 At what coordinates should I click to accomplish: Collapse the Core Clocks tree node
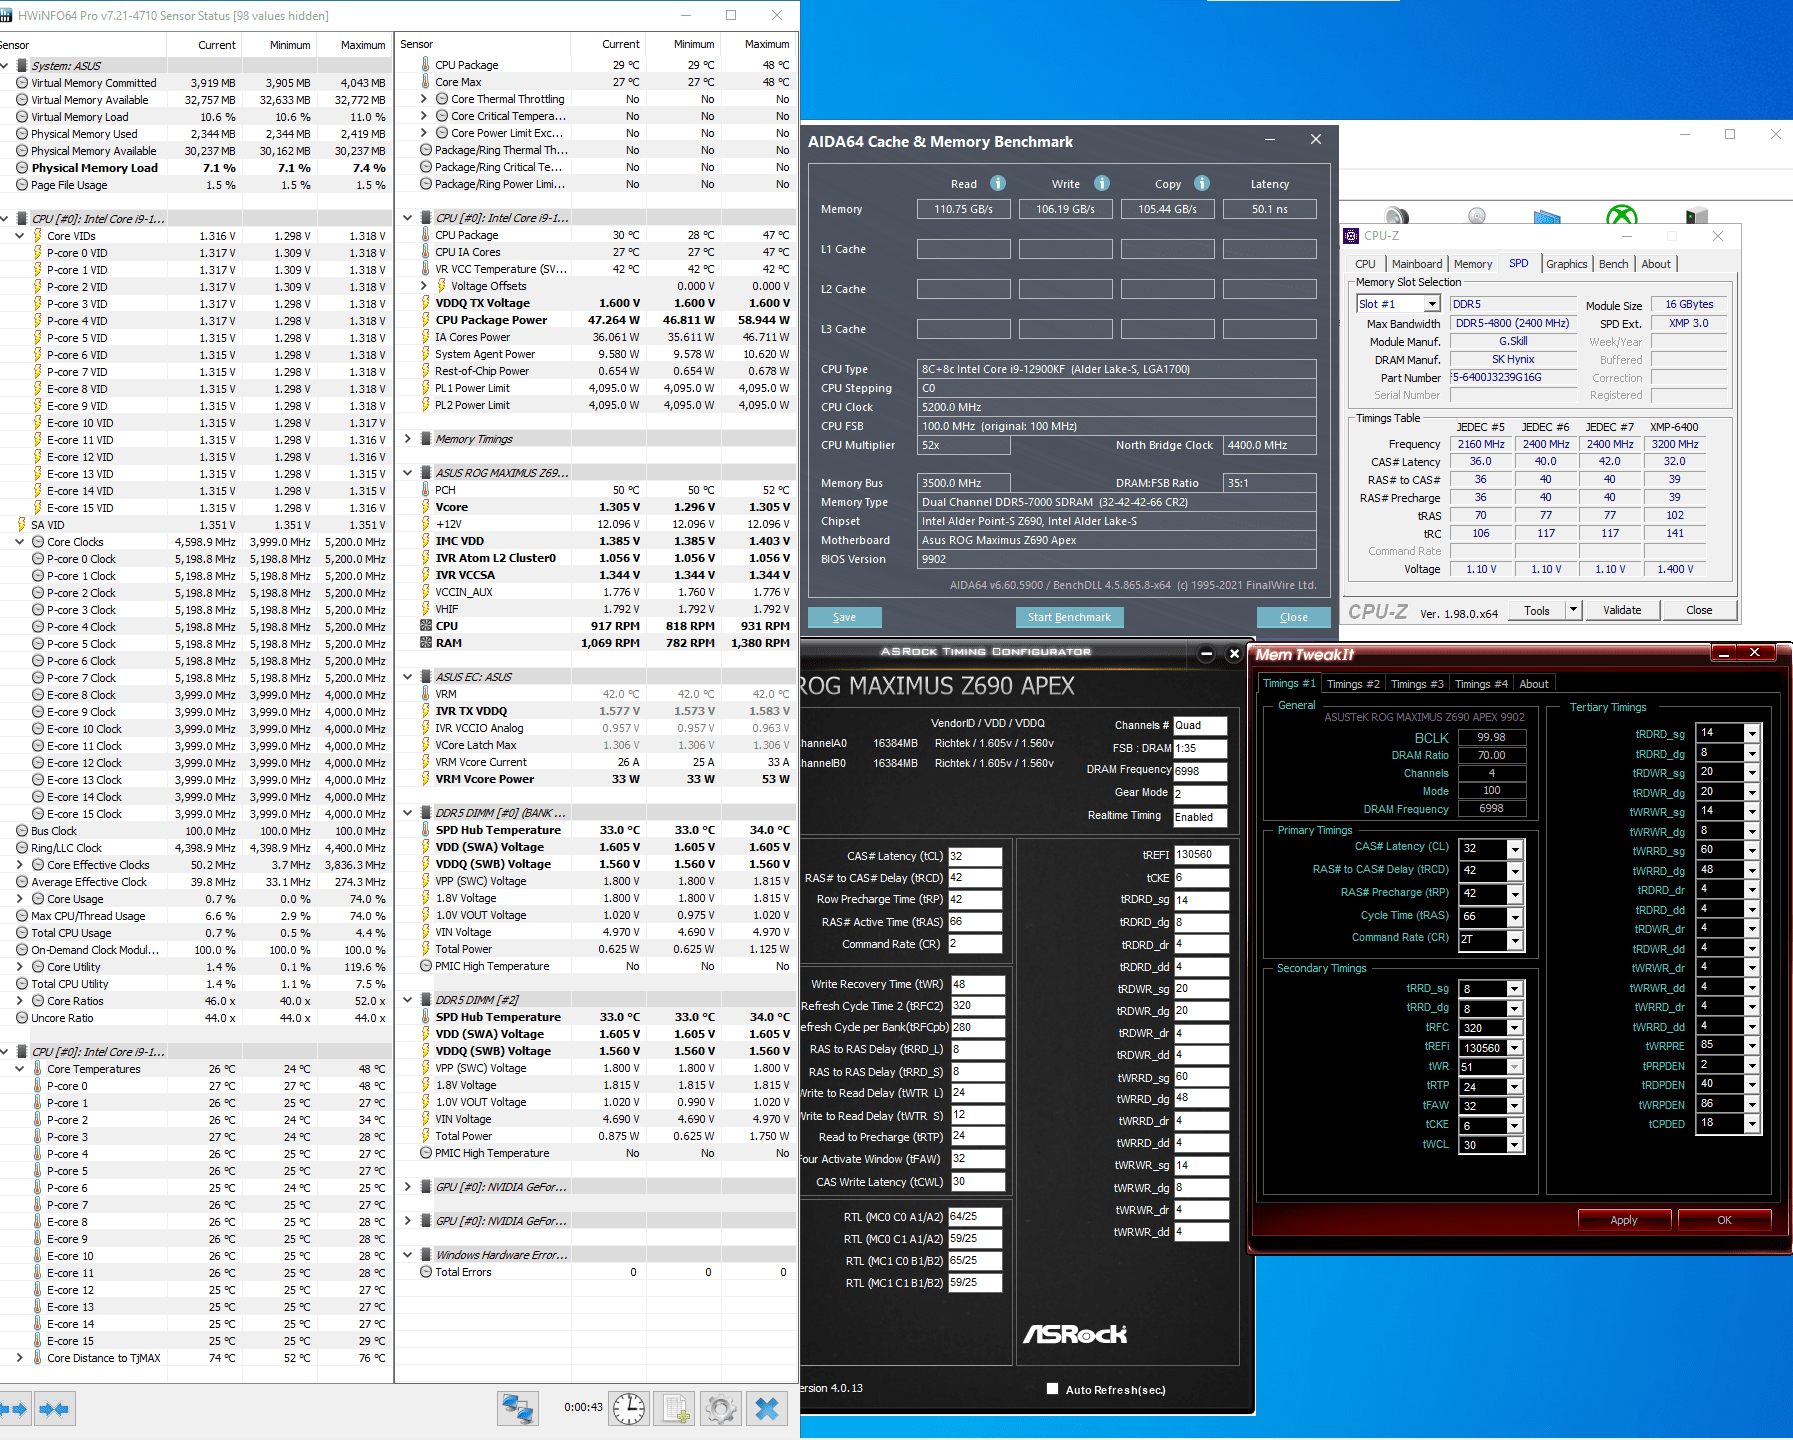tap(19, 542)
